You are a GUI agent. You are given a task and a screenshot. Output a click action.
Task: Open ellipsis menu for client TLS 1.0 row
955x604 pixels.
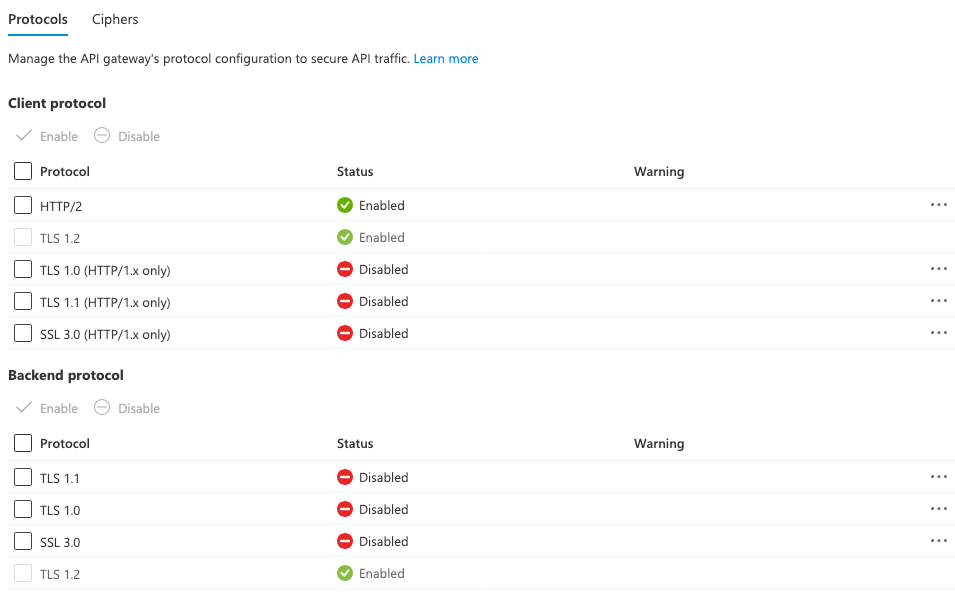[x=938, y=269]
